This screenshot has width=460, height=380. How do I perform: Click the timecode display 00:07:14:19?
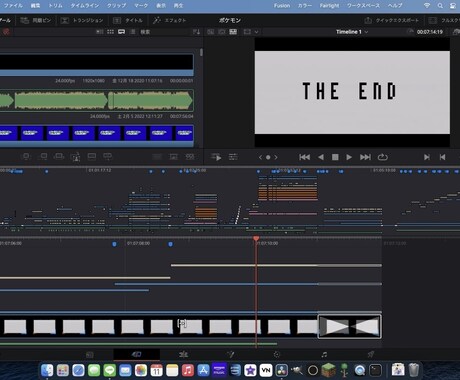430,32
